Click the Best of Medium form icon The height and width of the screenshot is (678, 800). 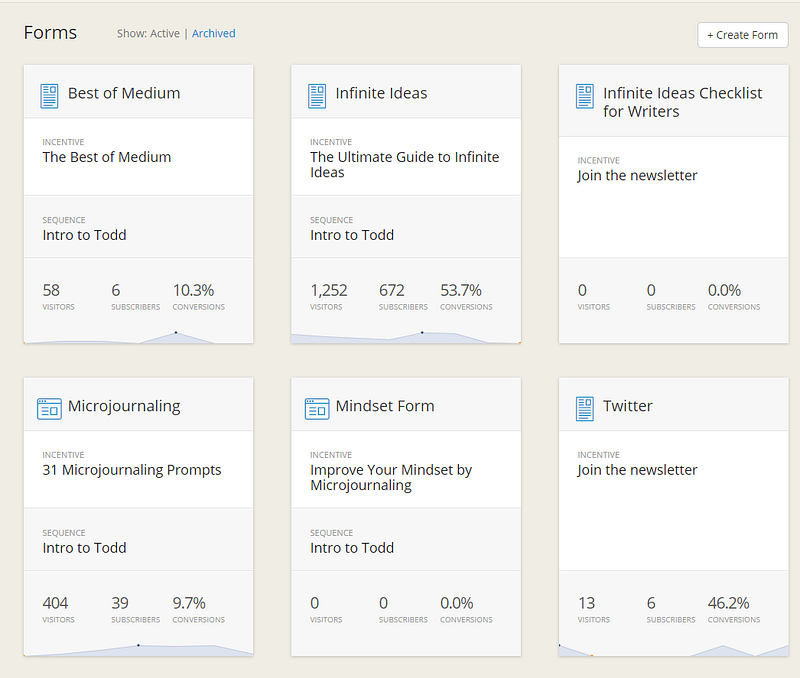click(49, 96)
